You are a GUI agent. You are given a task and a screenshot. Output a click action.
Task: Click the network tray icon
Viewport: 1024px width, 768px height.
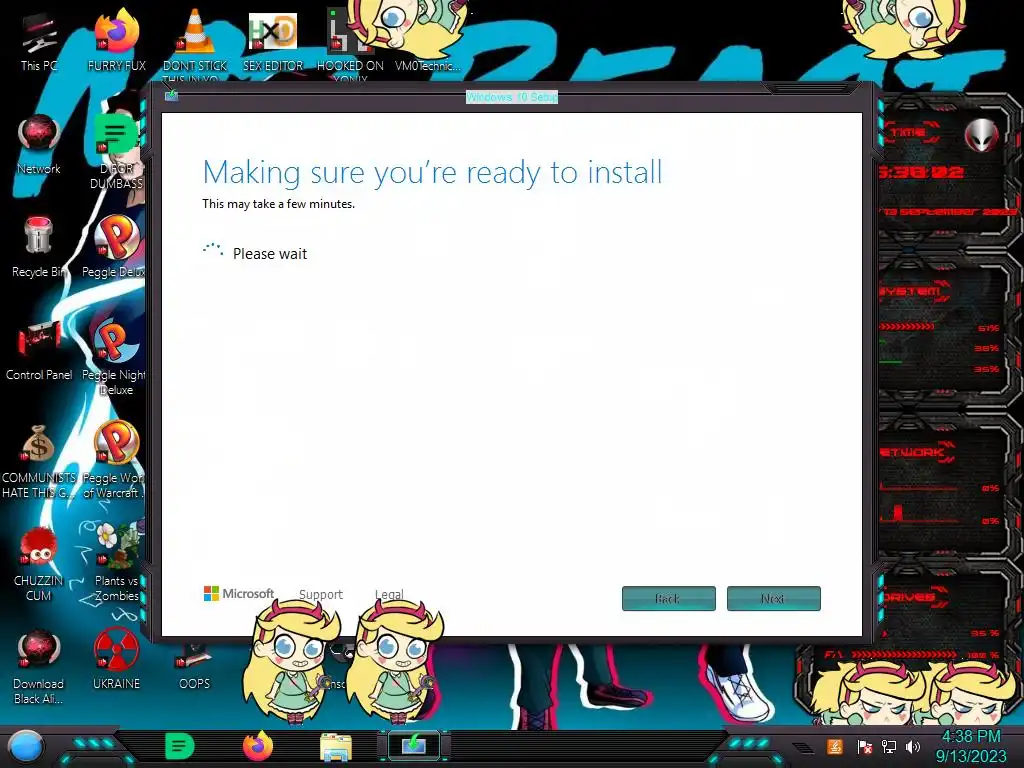(889, 746)
